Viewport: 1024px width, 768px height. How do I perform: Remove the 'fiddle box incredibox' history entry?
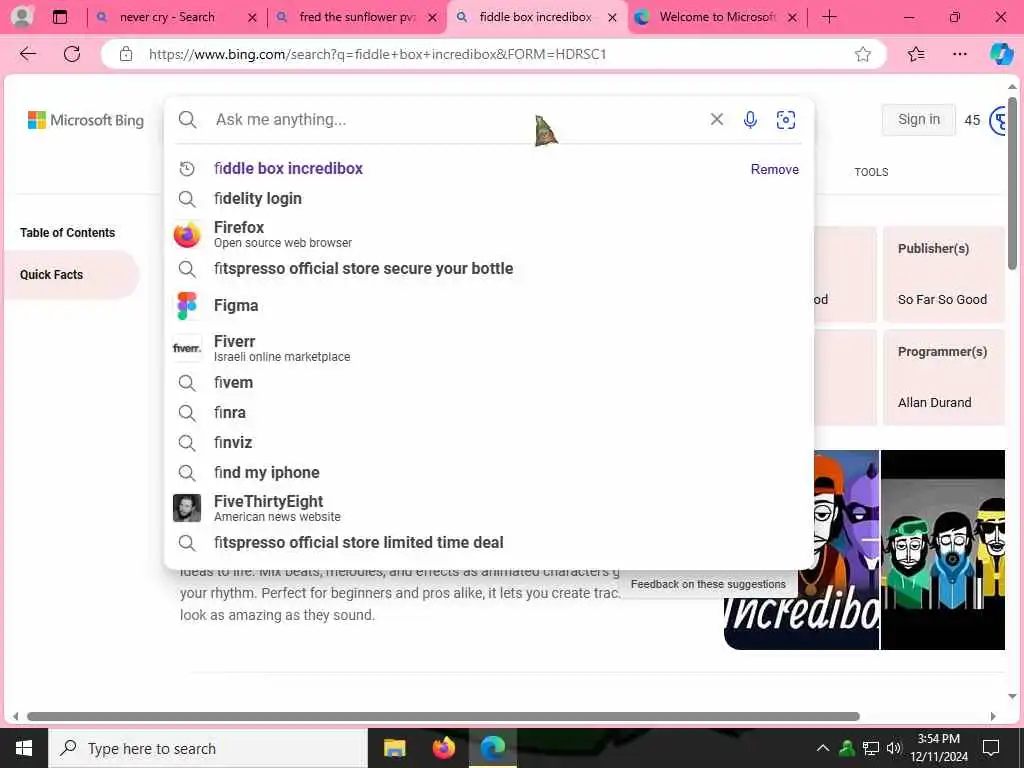pos(775,169)
